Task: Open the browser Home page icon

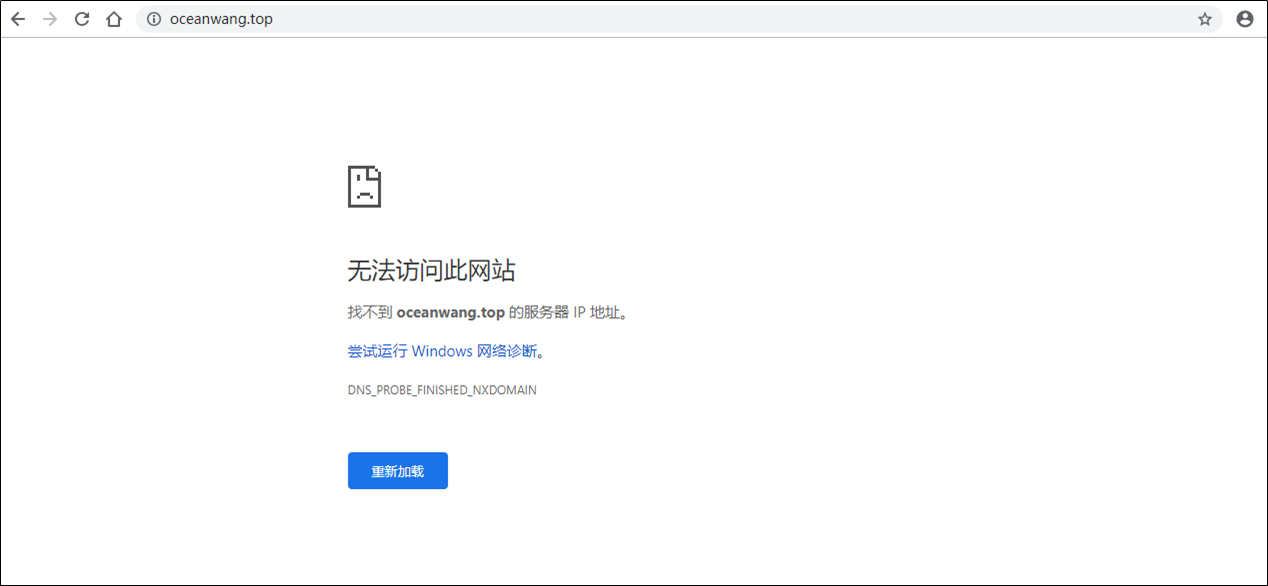Action: (114, 18)
